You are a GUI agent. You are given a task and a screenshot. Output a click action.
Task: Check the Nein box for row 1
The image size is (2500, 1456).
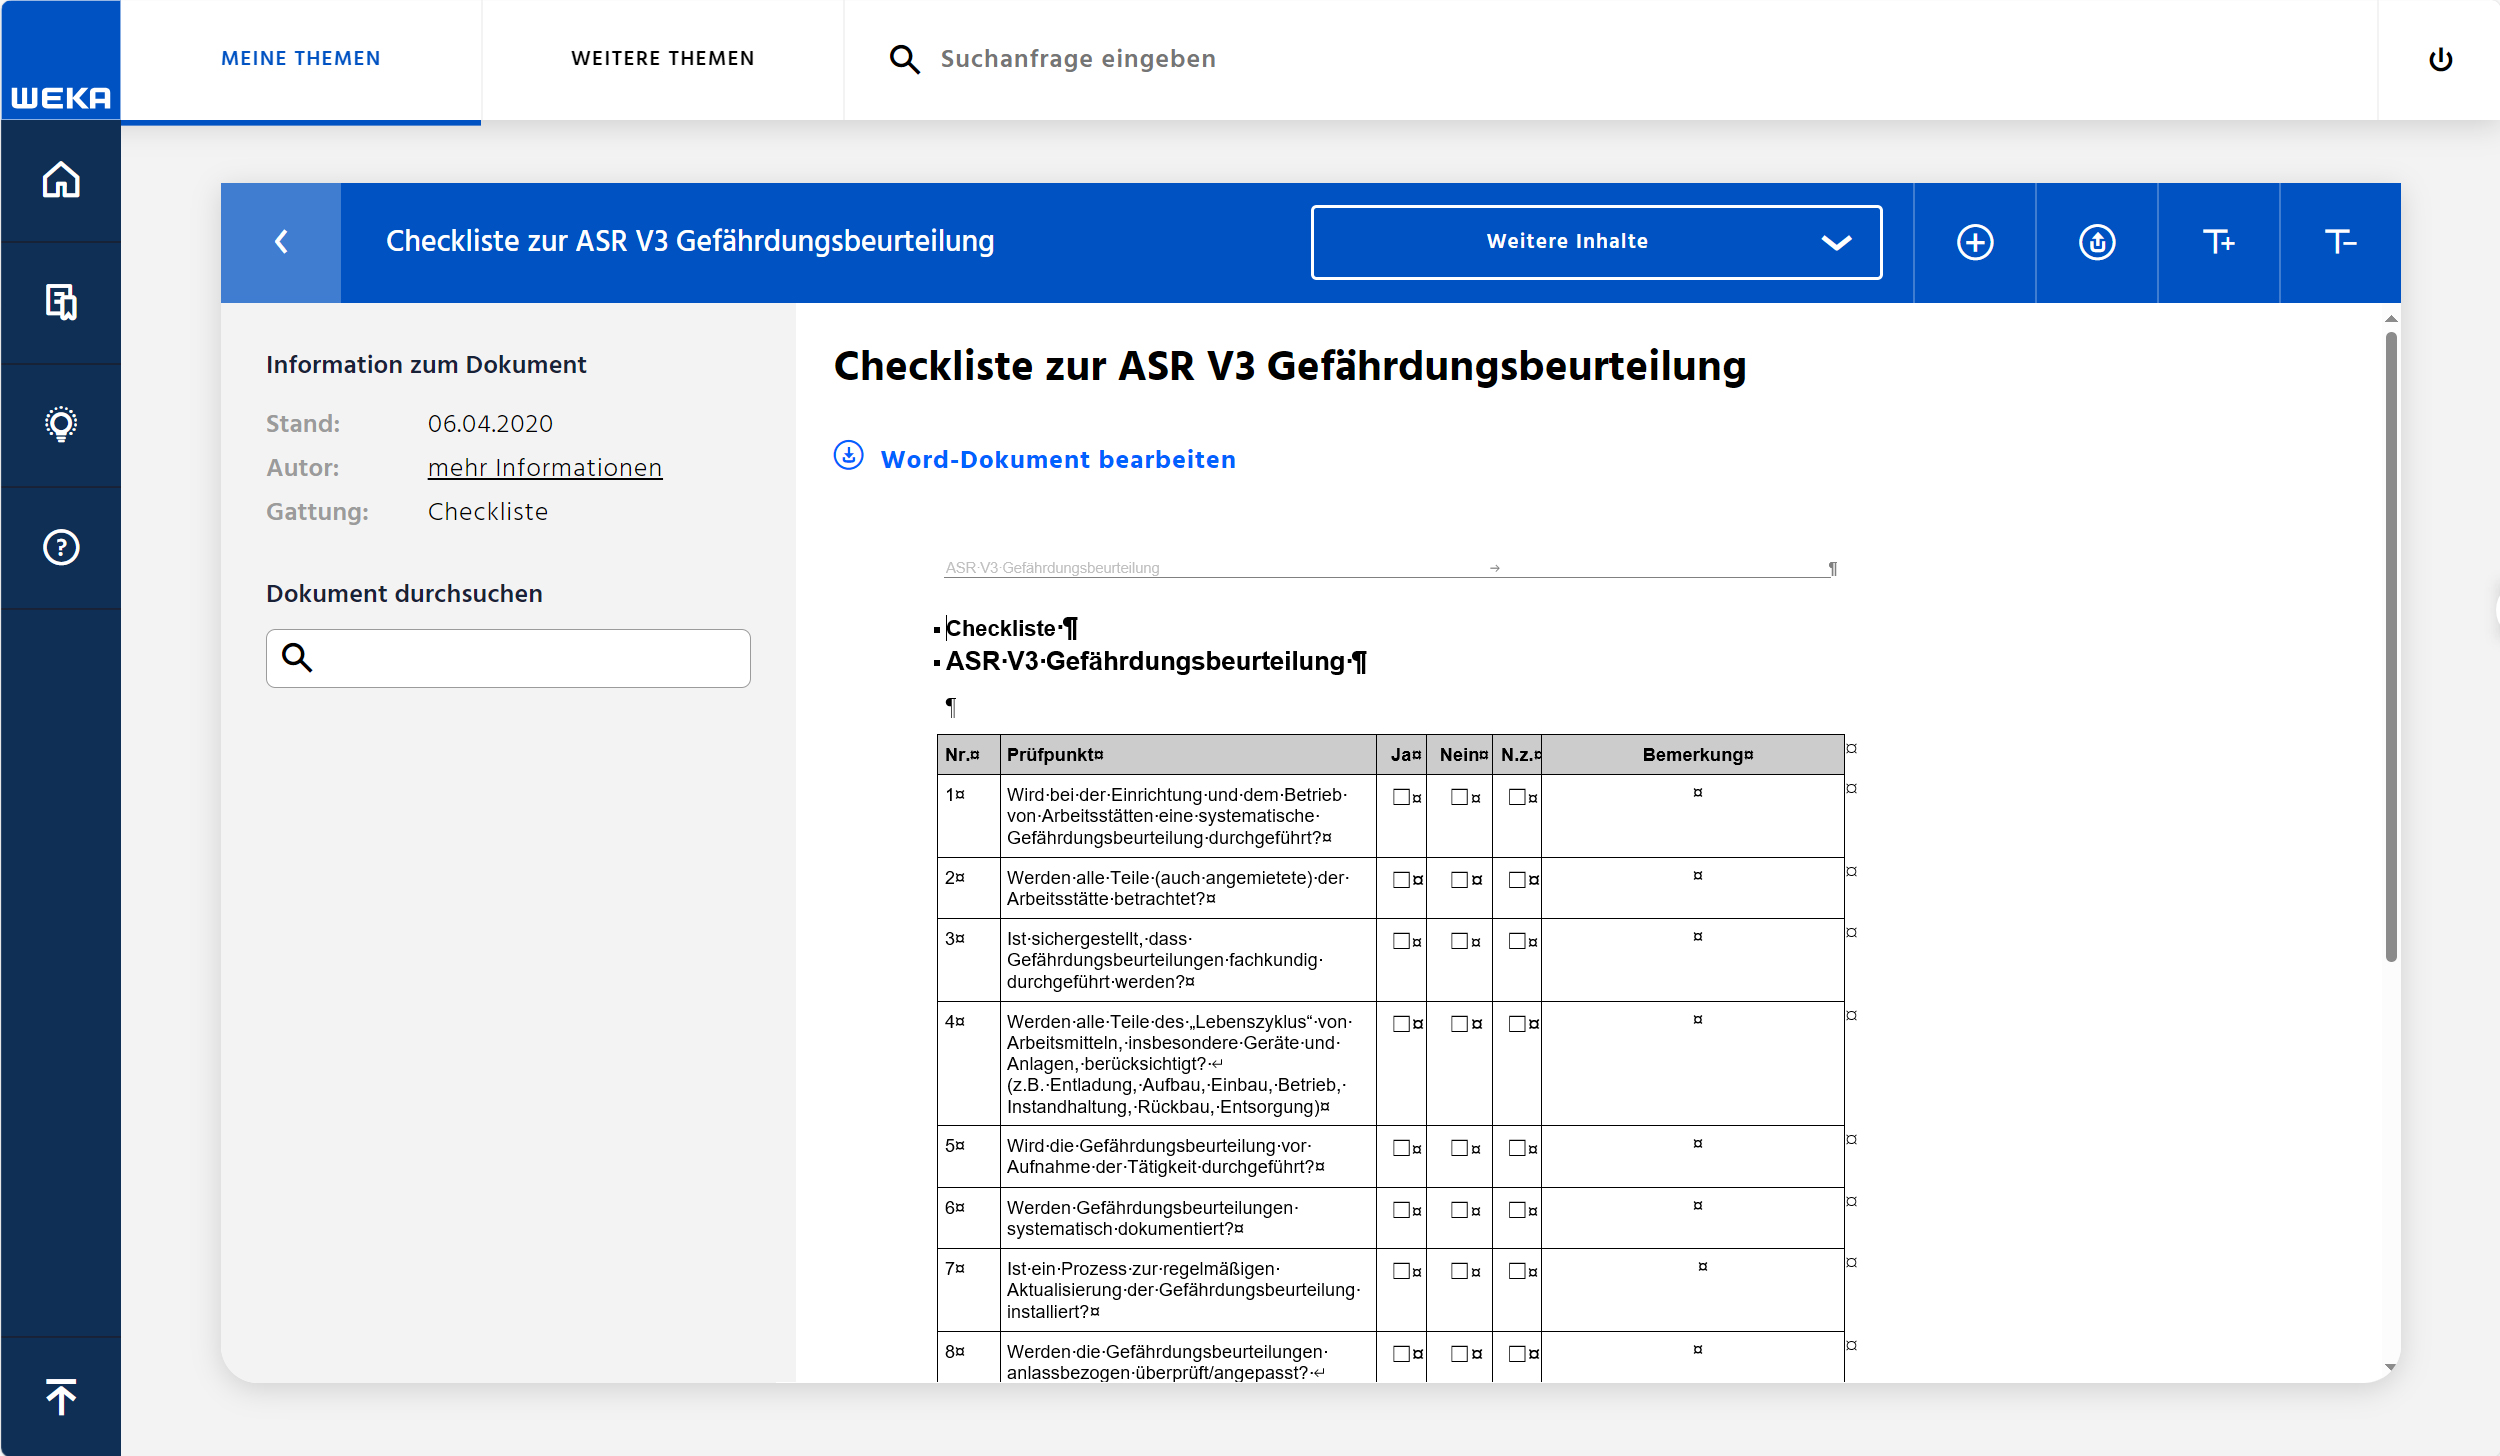pos(1459,797)
